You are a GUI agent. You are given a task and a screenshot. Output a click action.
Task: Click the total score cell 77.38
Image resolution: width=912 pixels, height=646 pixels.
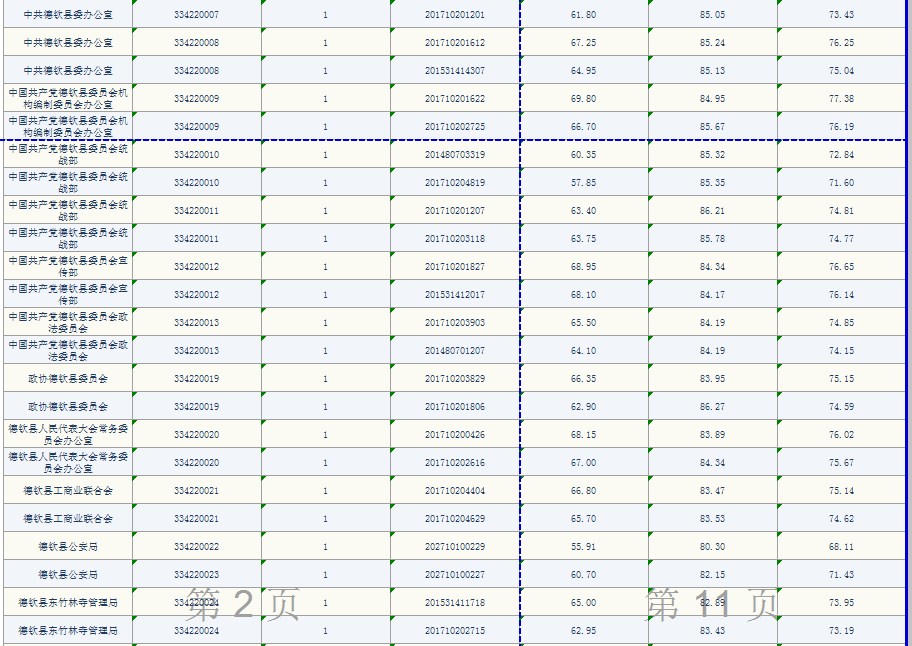[841, 99]
